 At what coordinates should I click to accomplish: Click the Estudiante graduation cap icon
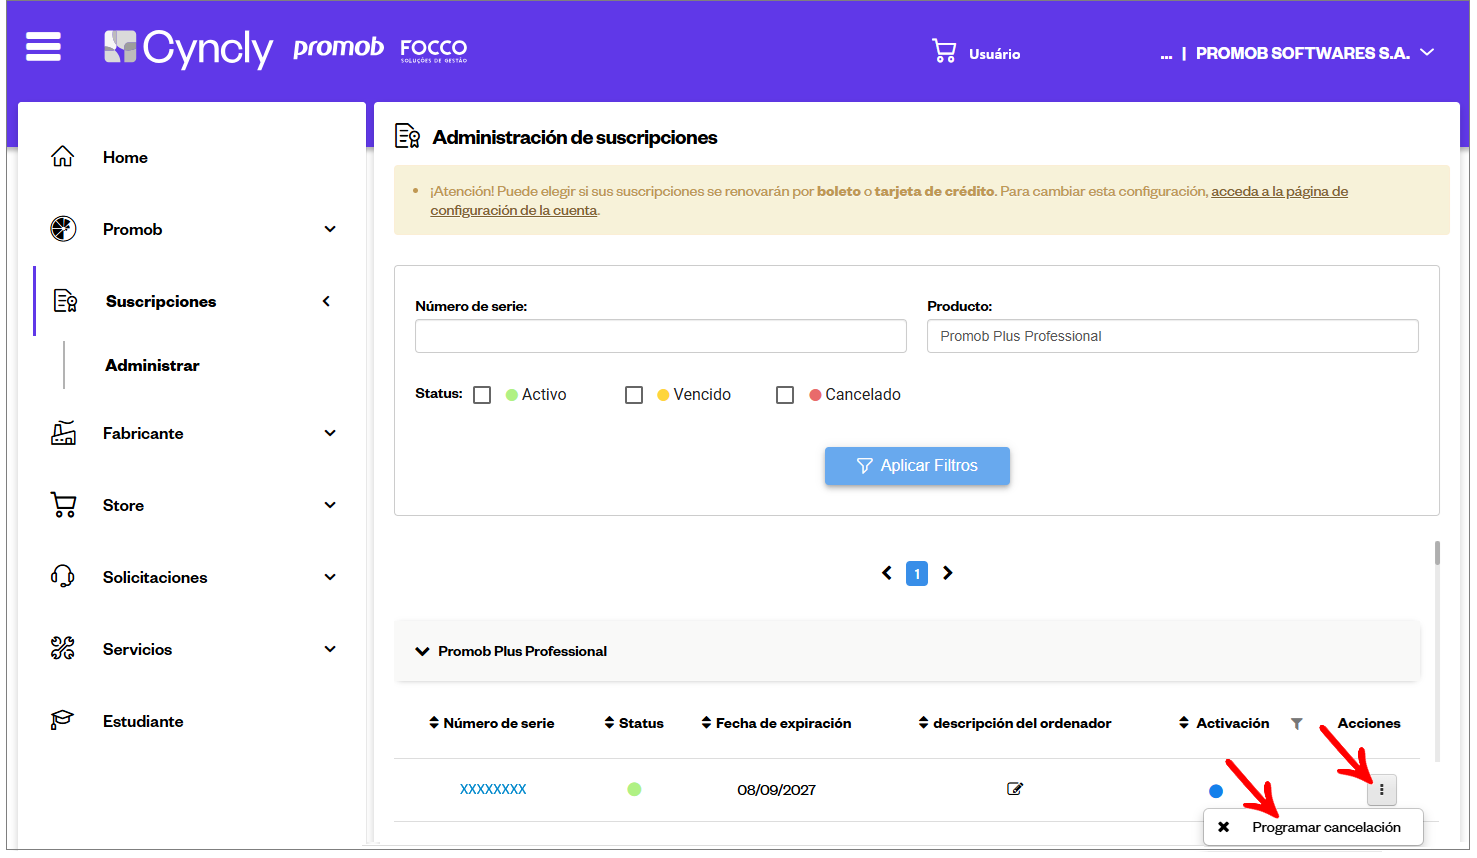click(x=63, y=721)
